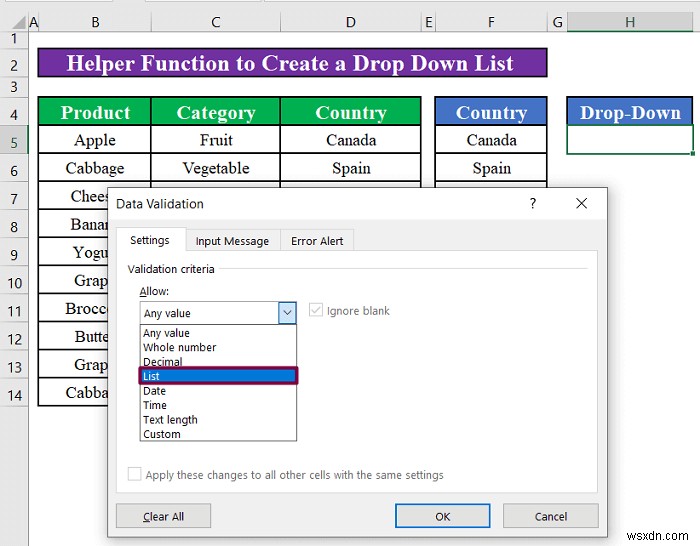Select row 2 header

[x=14, y=65]
